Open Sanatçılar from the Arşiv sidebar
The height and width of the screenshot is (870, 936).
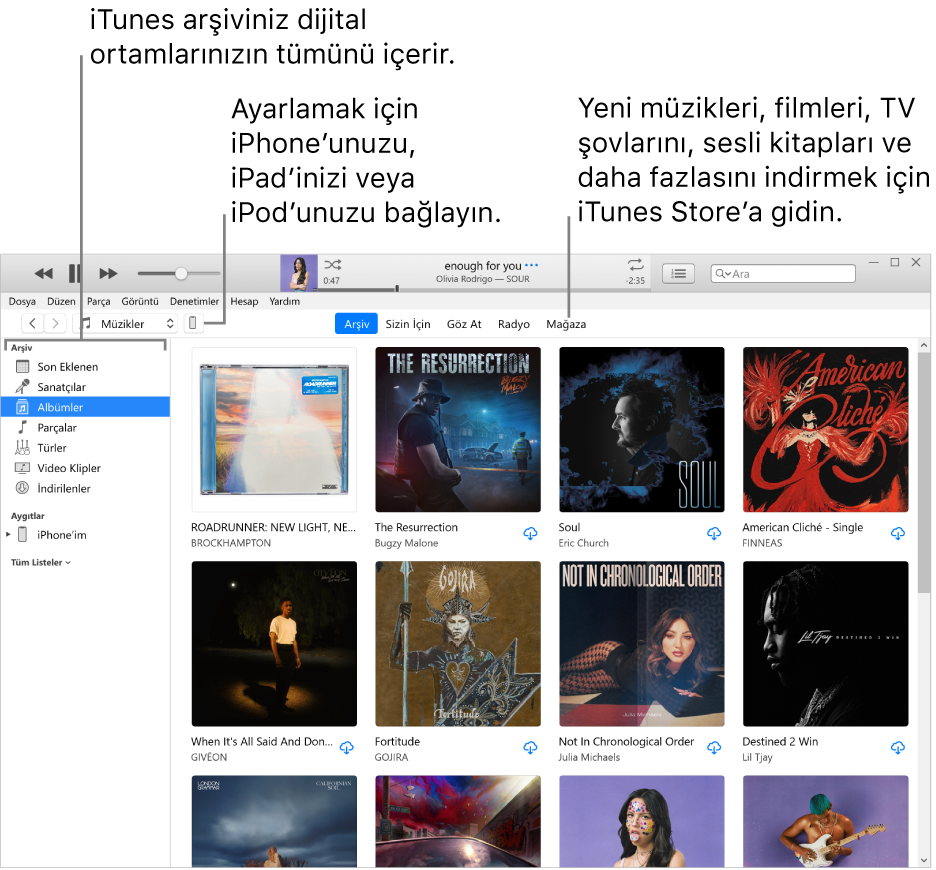pos(63,387)
